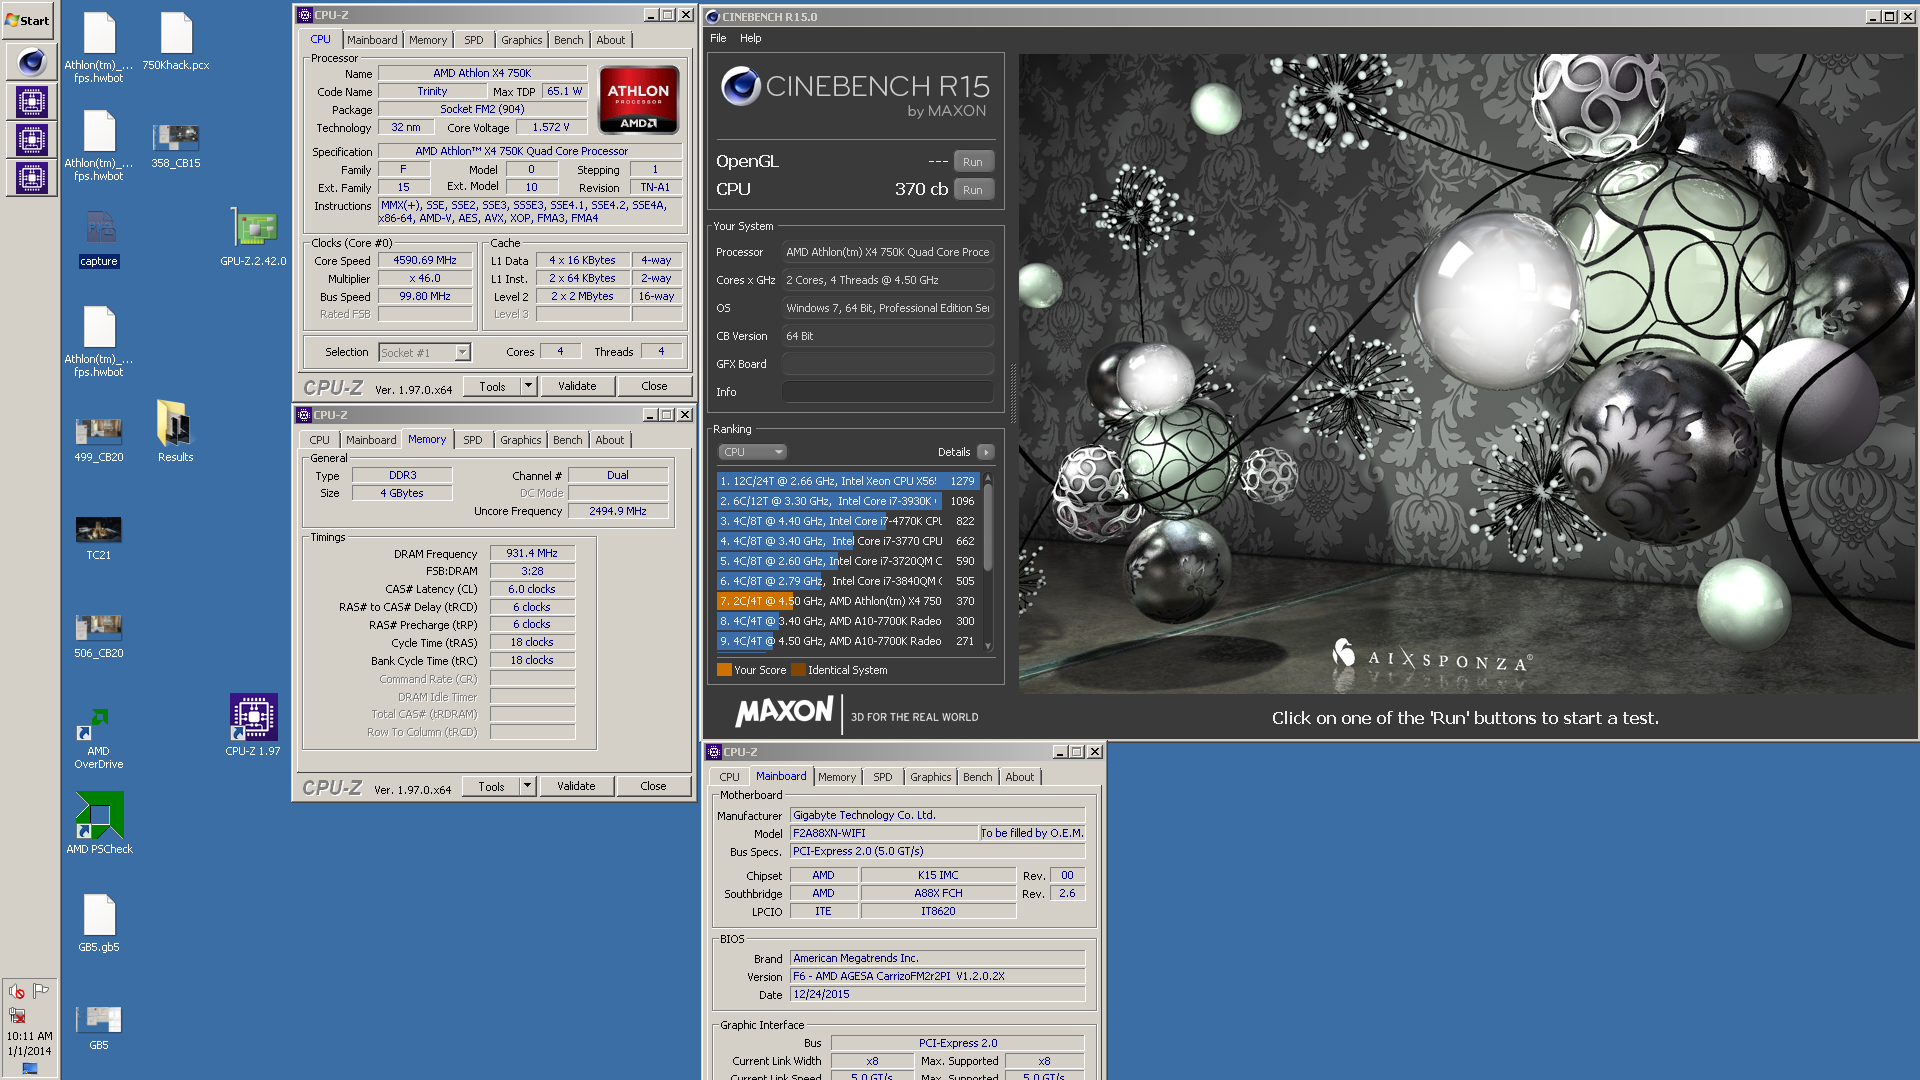Expand Tools arrow in top CPU-Z
Screen dimensions: 1920x1080
point(528,386)
